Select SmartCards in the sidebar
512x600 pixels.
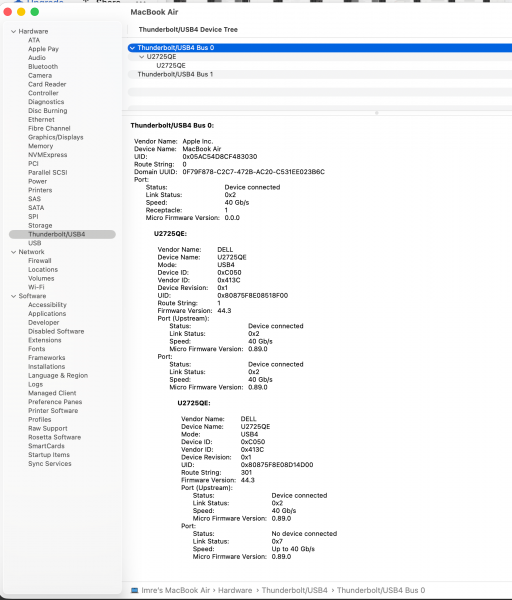(46, 446)
